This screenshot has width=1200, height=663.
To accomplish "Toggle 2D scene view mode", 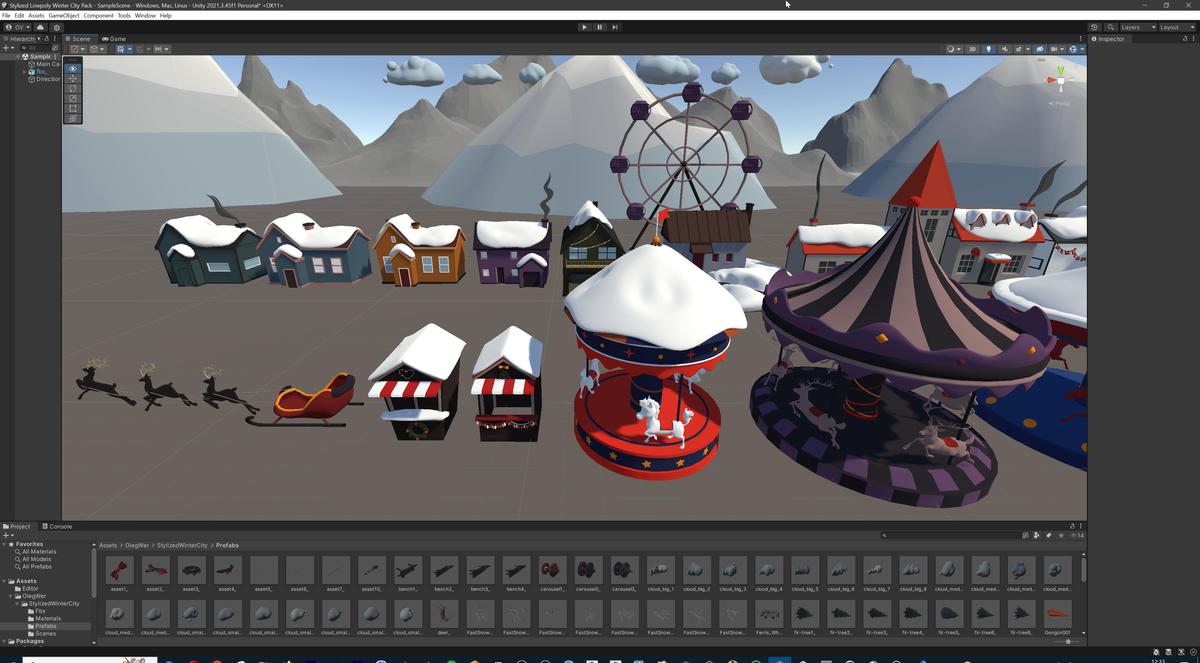I will [x=972, y=48].
